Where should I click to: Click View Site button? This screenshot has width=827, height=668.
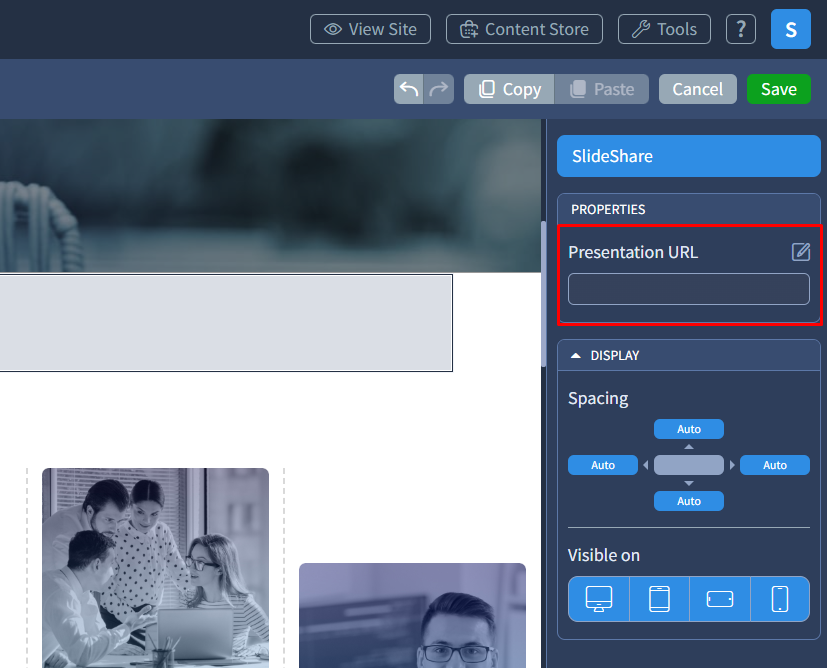370,29
